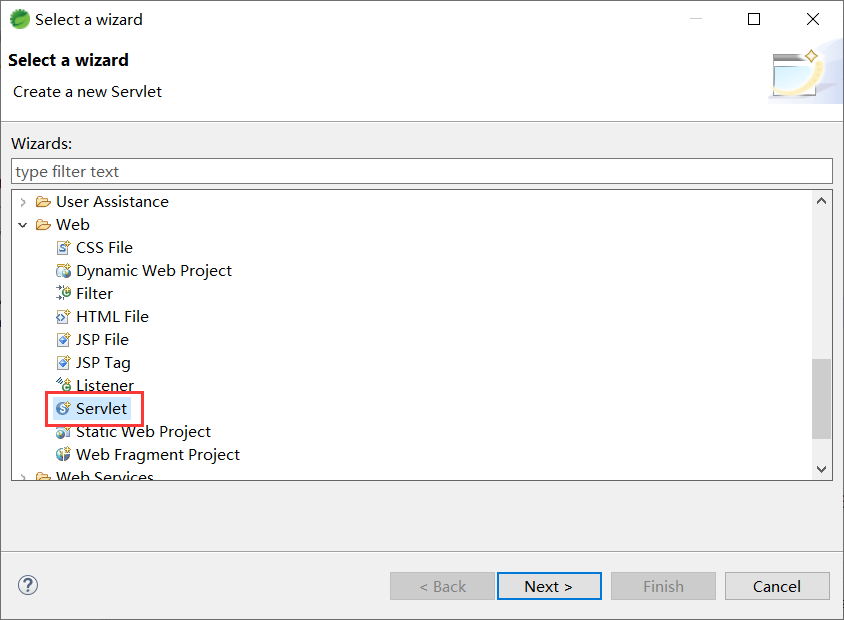Close the Select a wizard dialog
Image resolution: width=844 pixels, height=620 pixels.
coord(813,19)
